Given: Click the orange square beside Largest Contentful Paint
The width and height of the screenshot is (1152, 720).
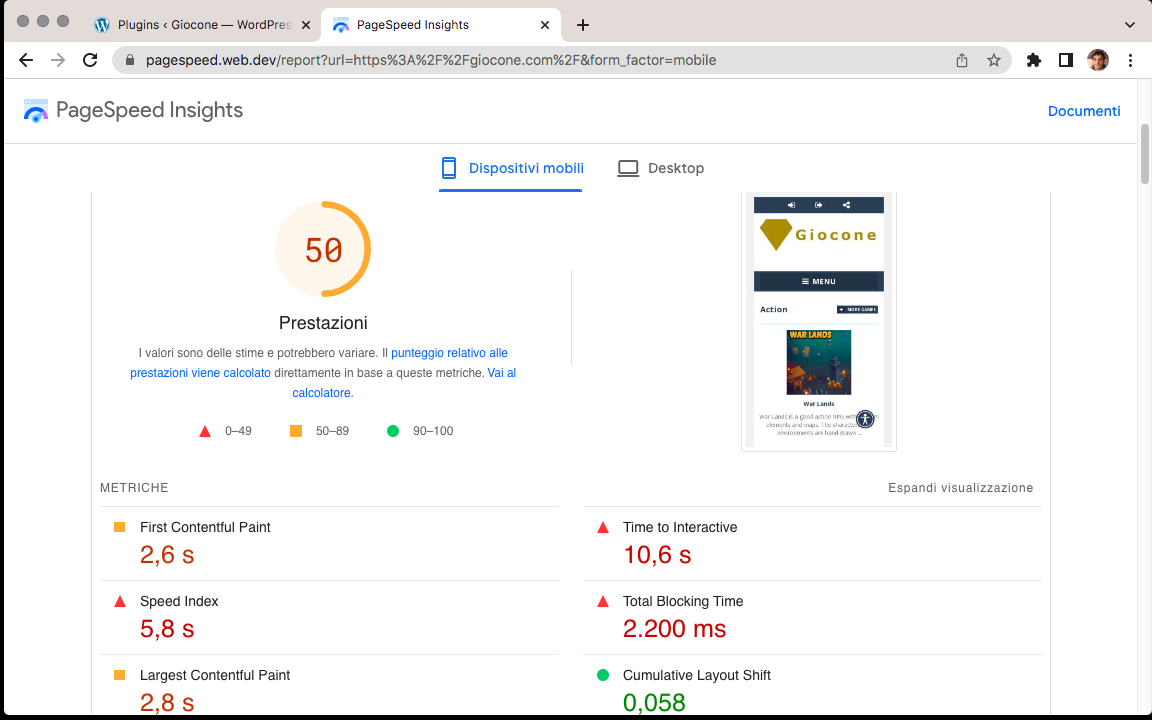Looking at the screenshot, I should 120,675.
